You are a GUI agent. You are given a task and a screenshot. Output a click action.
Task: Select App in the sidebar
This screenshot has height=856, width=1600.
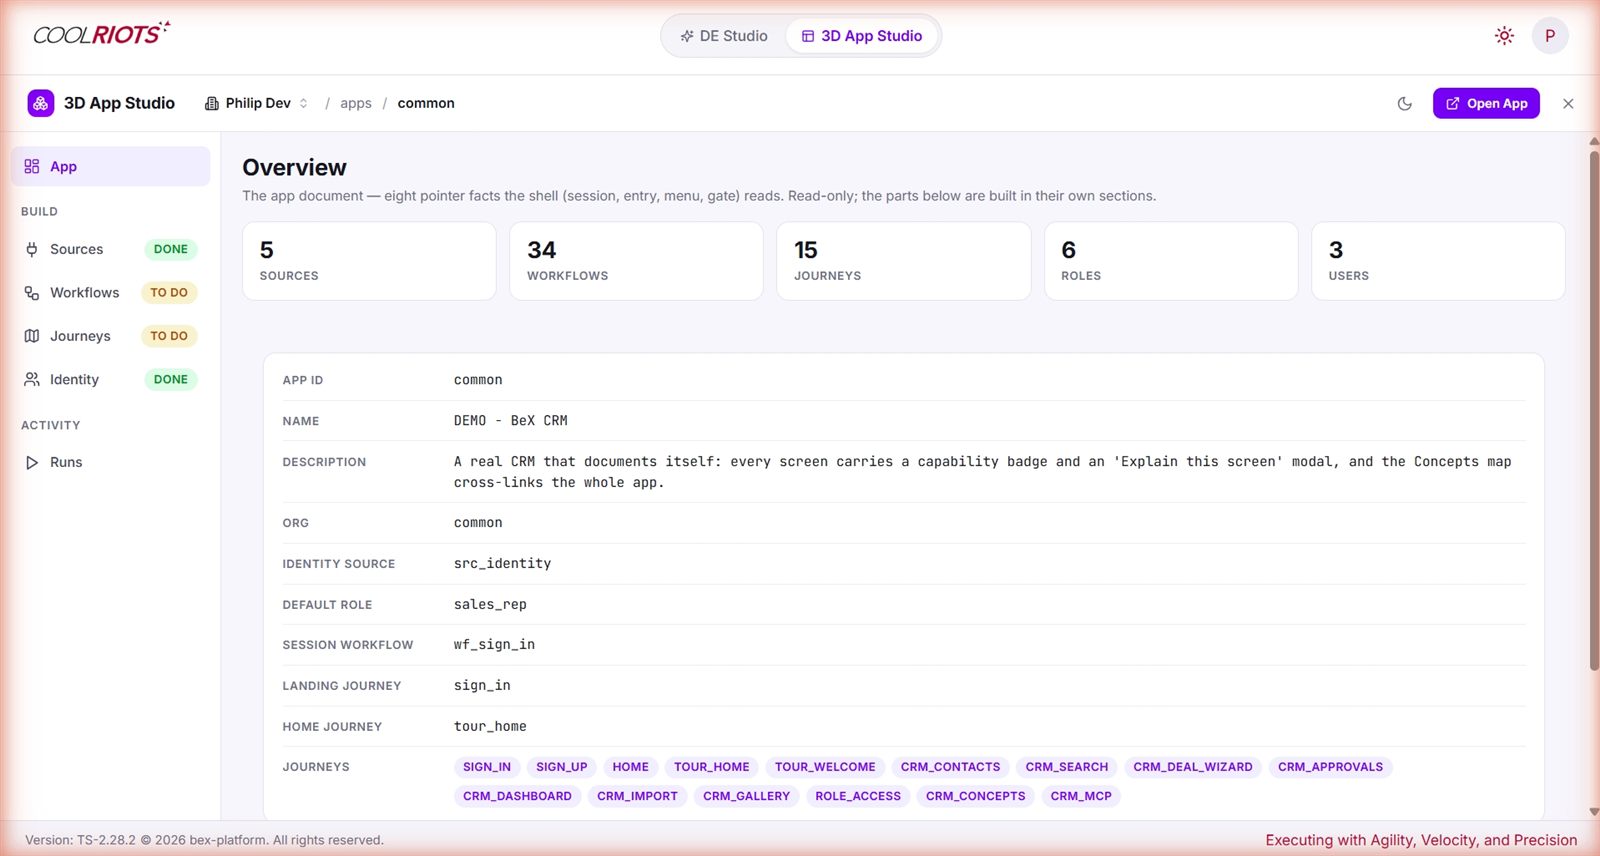110,166
